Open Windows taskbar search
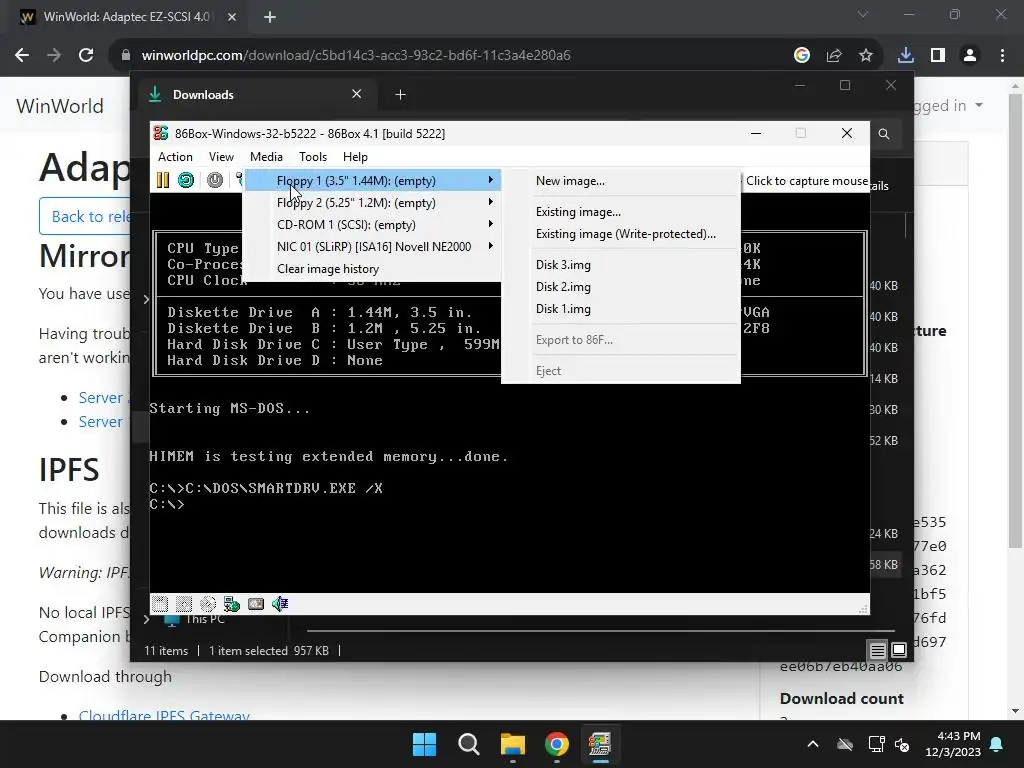Image resolution: width=1024 pixels, height=768 pixels. [x=469, y=744]
